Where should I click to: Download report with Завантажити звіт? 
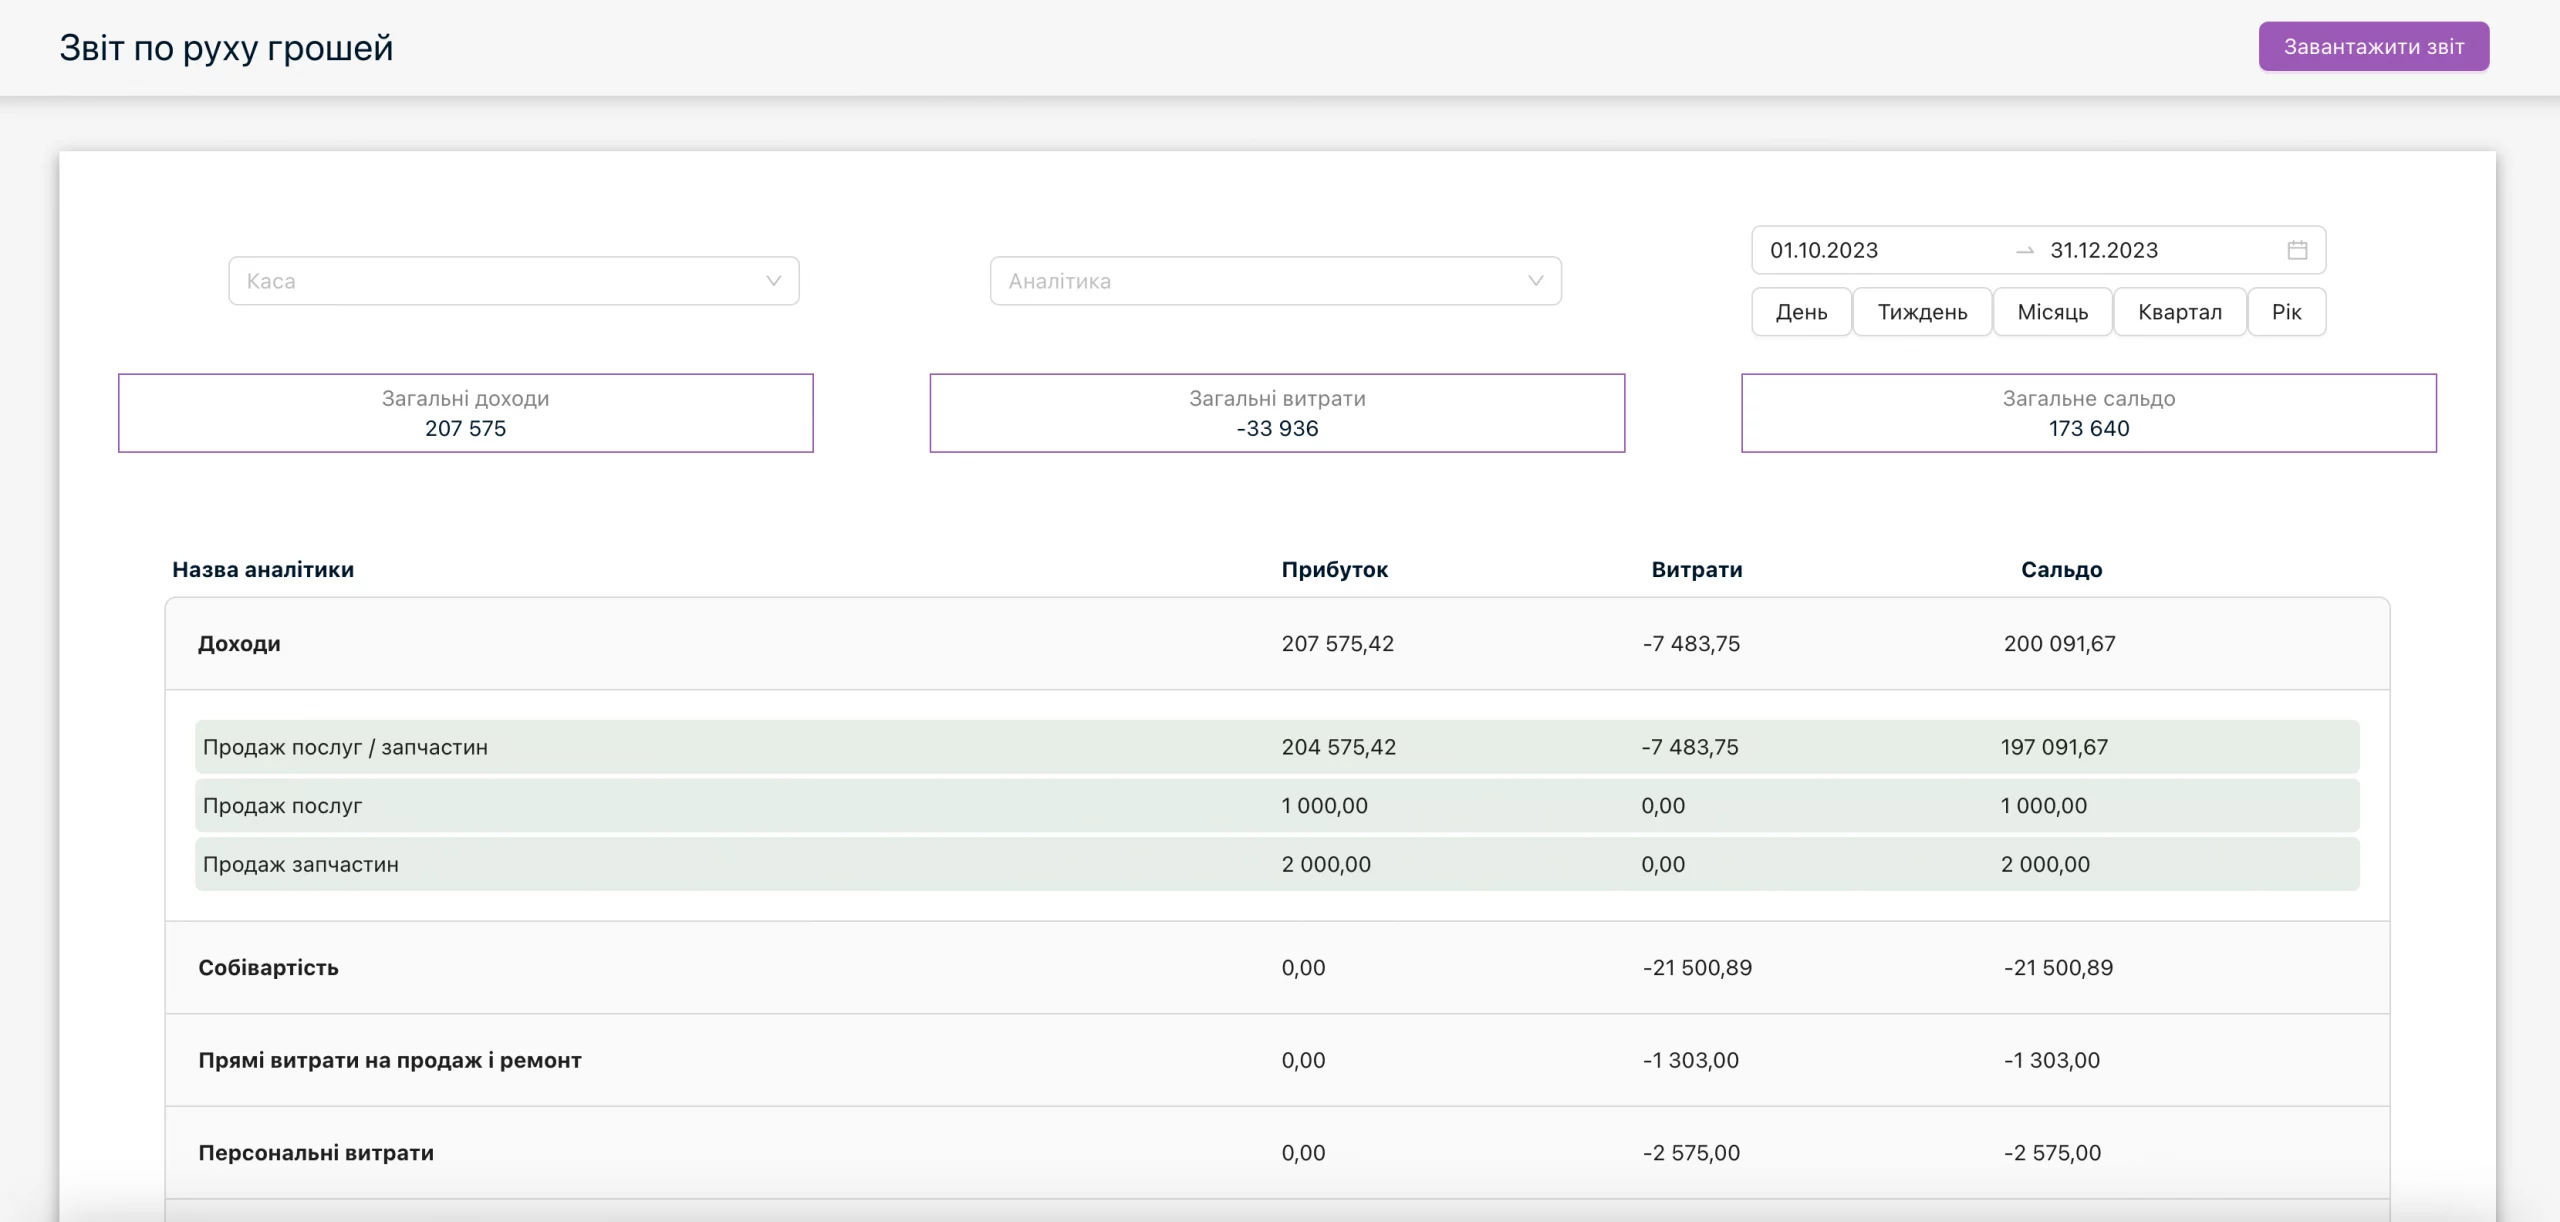(2373, 47)
